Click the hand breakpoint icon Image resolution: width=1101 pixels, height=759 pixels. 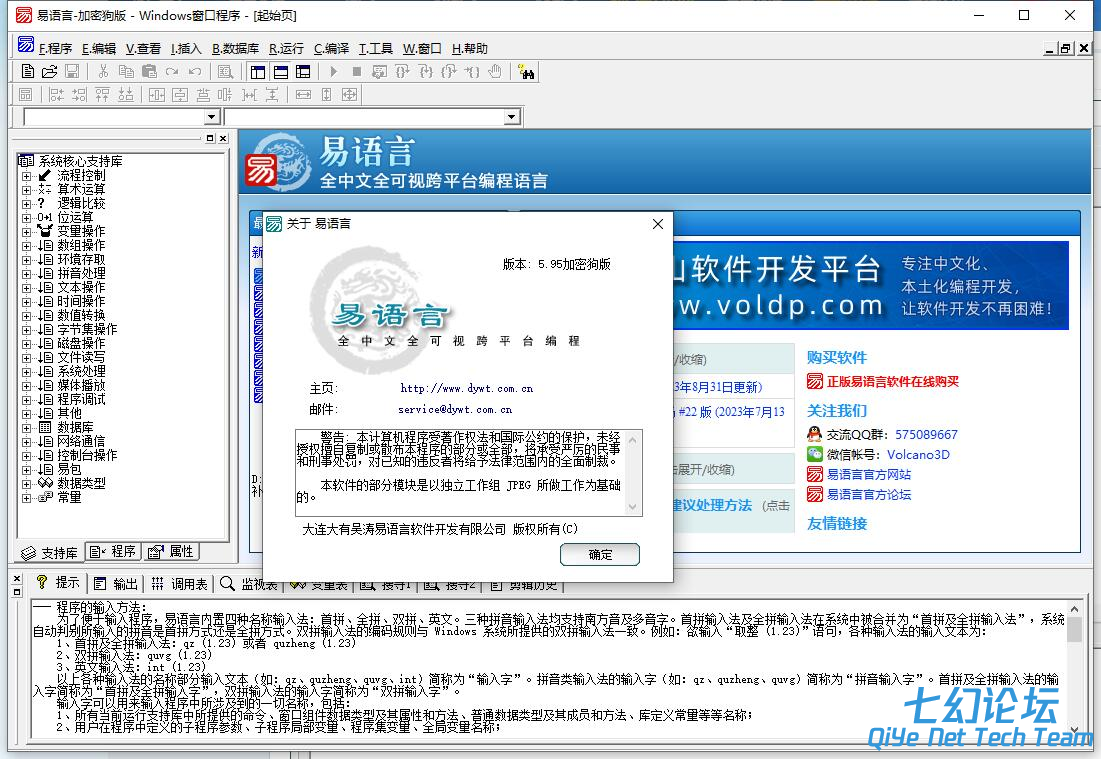point(495,72)
